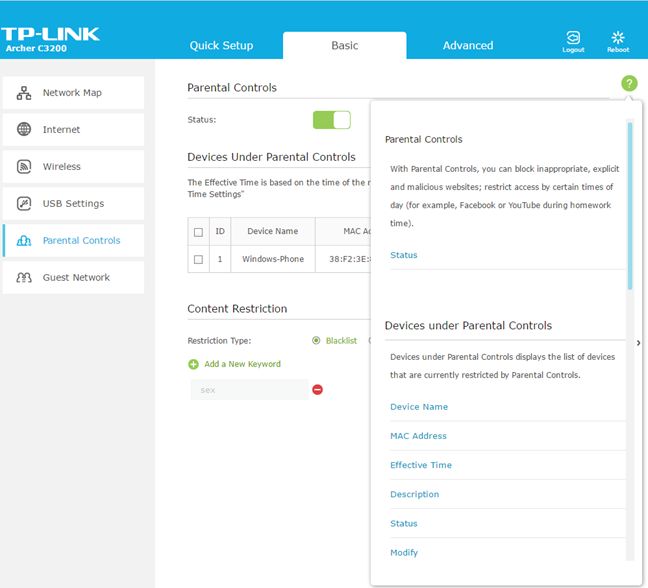Open Internet settings from the sidebar
This screenshot has width=648, height=588.
[74, 129]
